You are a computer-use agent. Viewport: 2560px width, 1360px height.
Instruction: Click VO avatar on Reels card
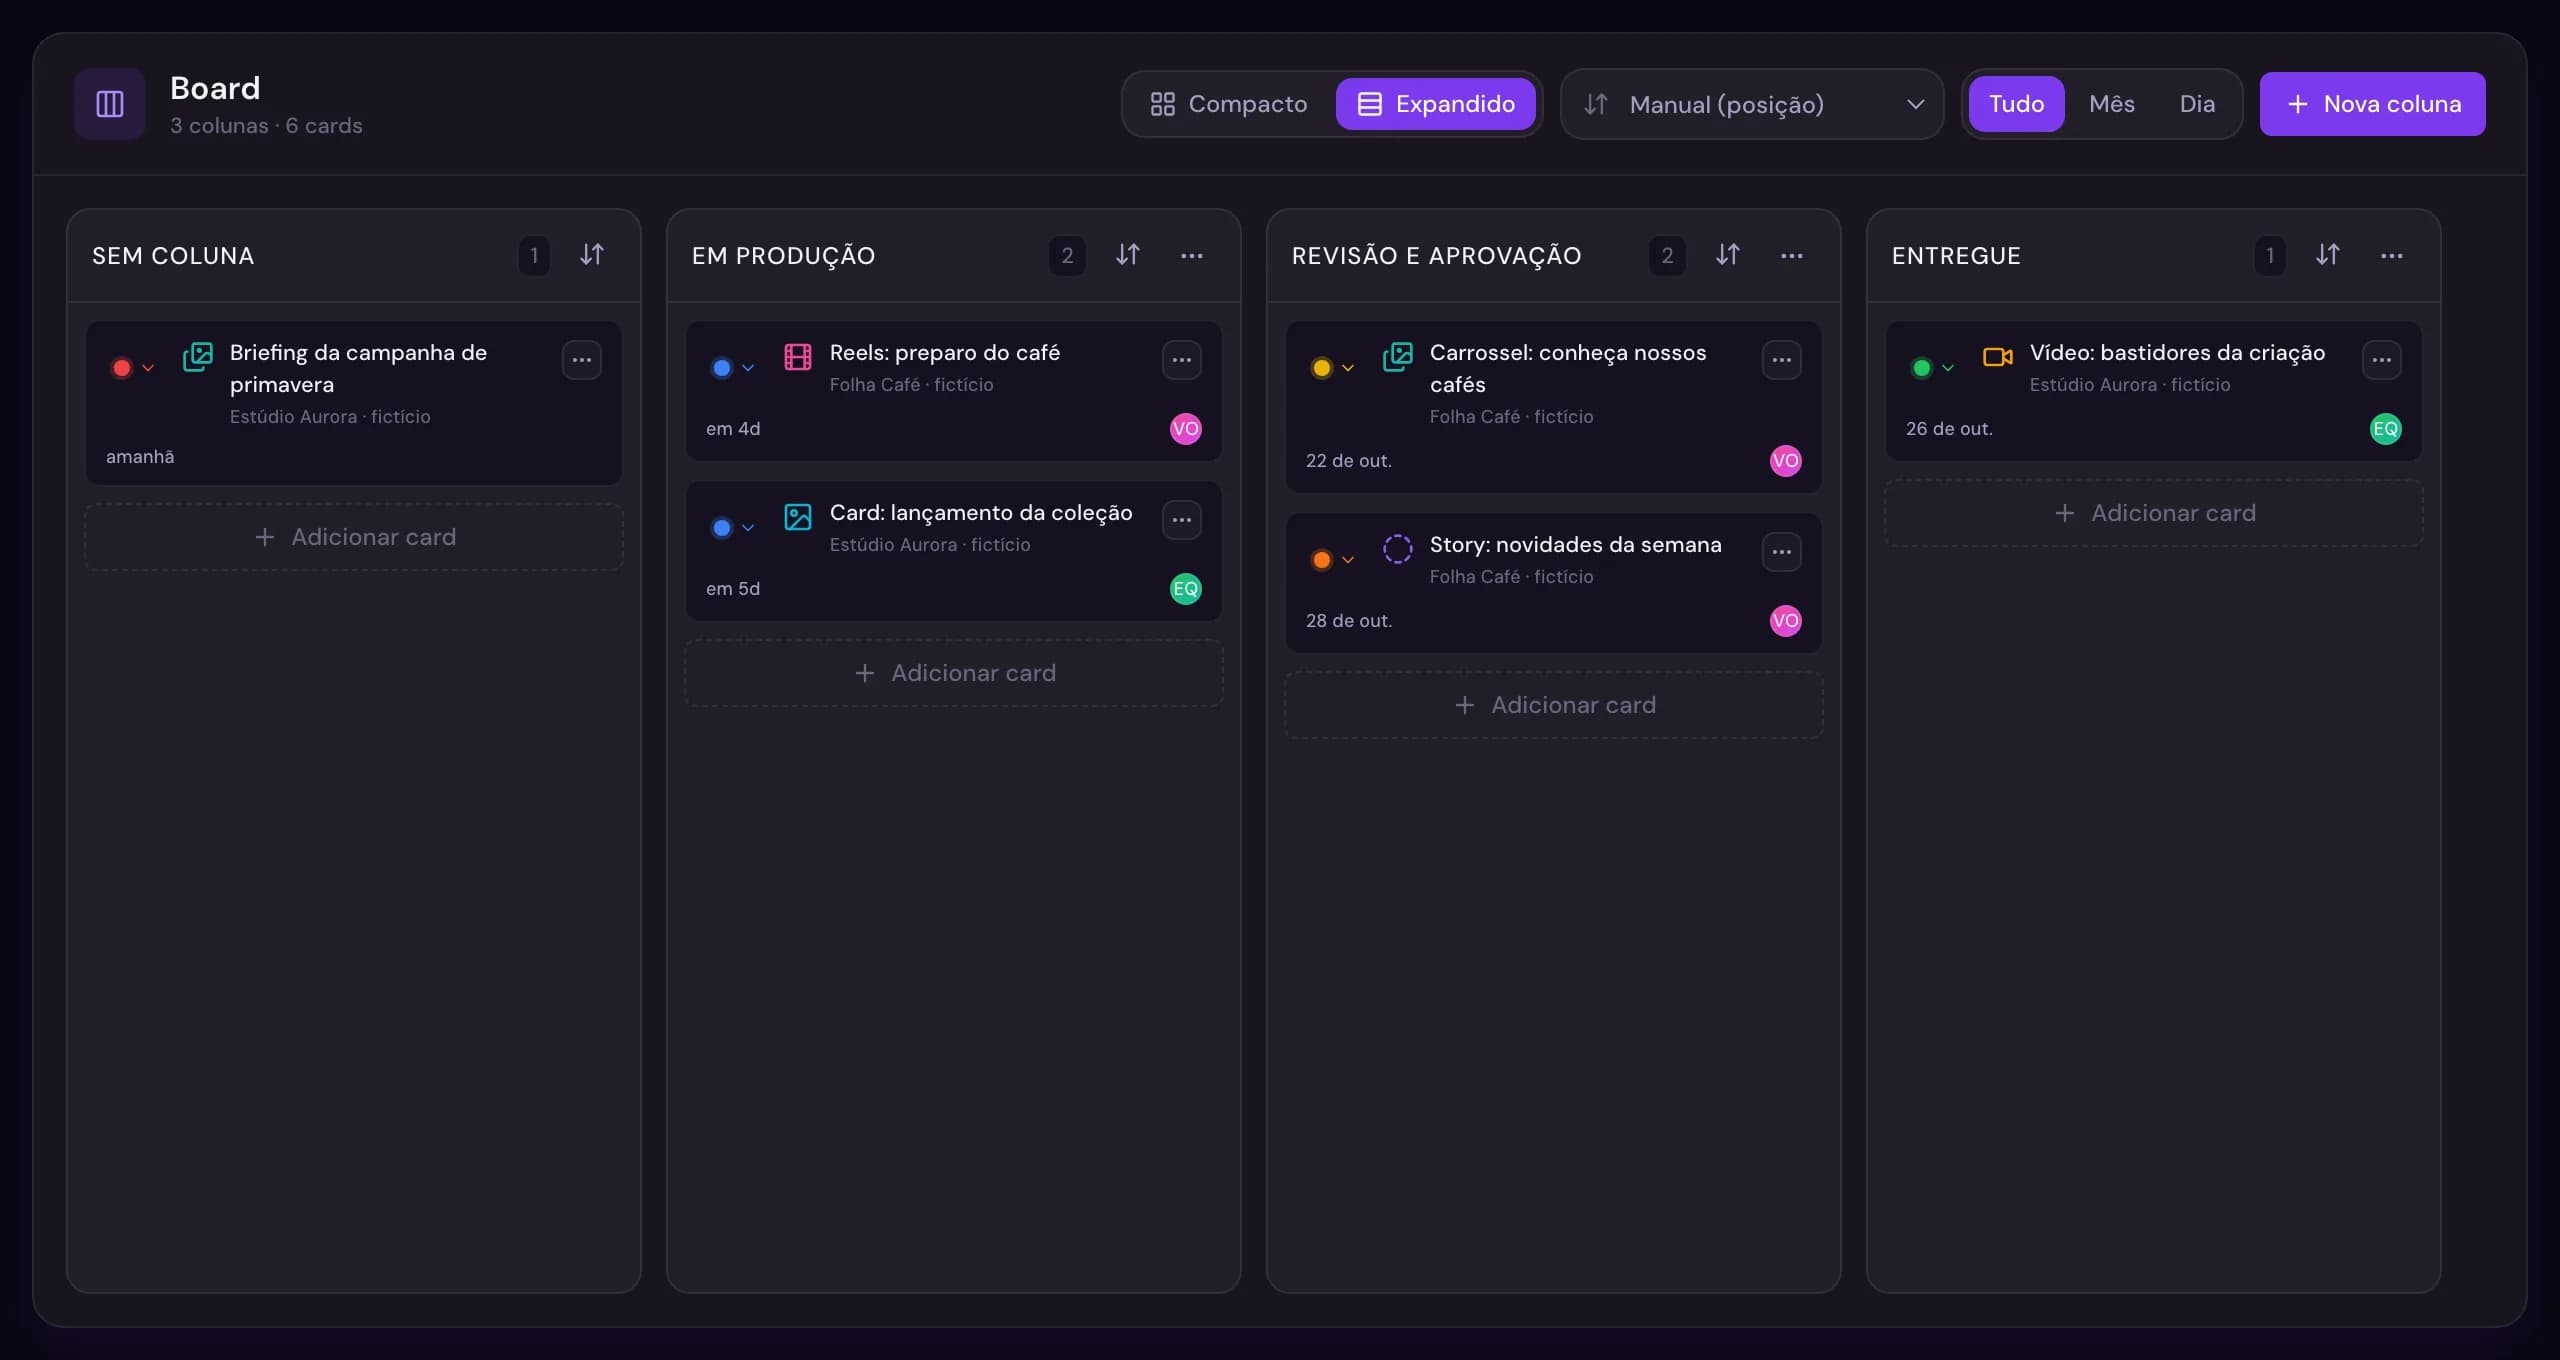click(x=1186, y=429)
